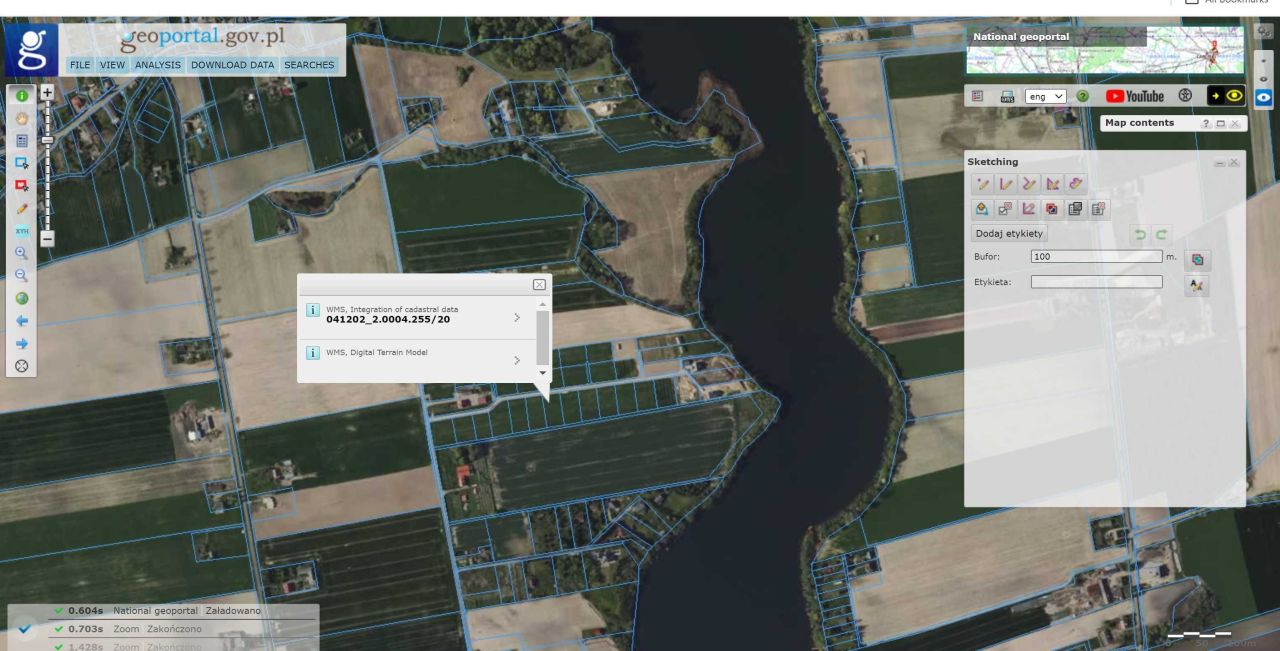
Task: Click the full extent globe icon
Action: click(21, 298)
